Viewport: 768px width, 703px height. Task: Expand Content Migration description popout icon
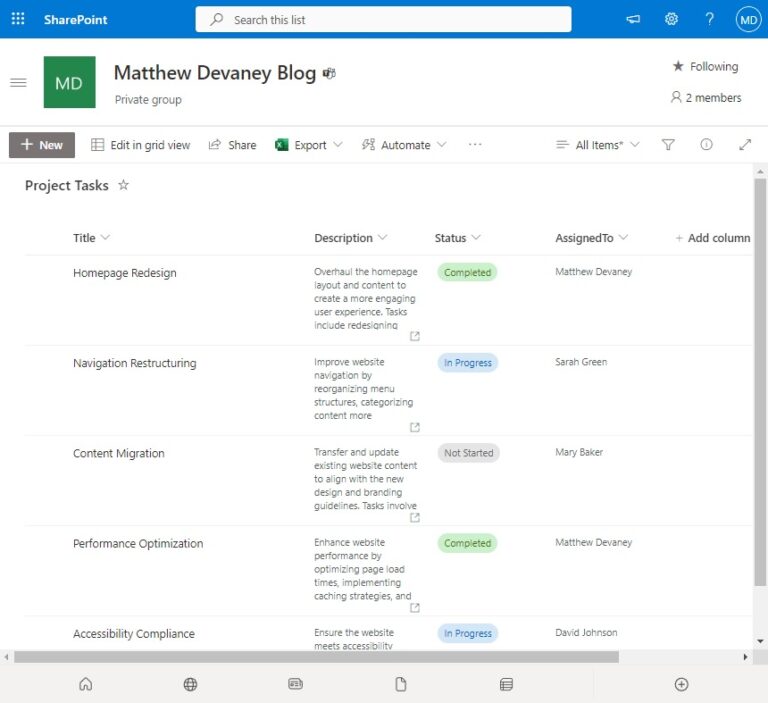(415, 517)
